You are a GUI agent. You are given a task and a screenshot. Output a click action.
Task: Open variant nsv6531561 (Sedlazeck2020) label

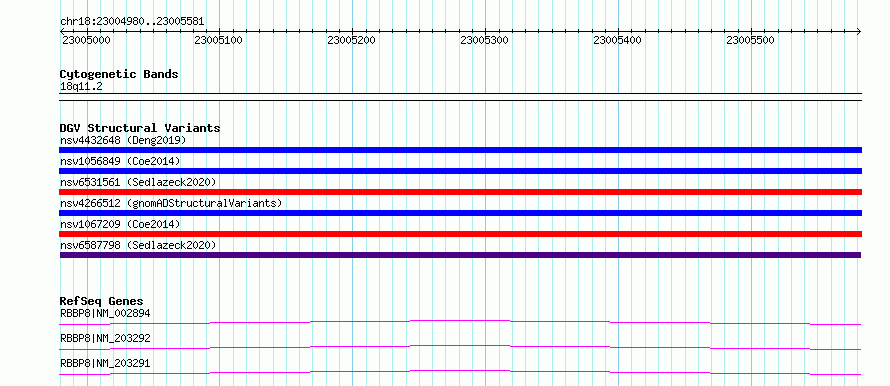[138, 182]
